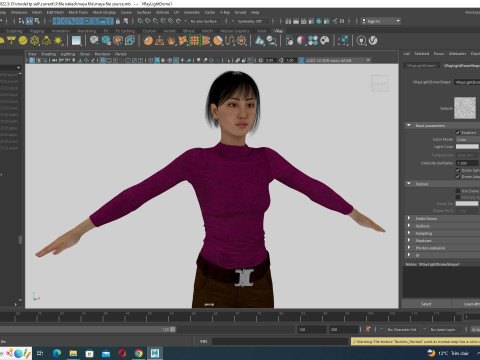
Task: Expand the Options section
Action: tap(409, 226)
